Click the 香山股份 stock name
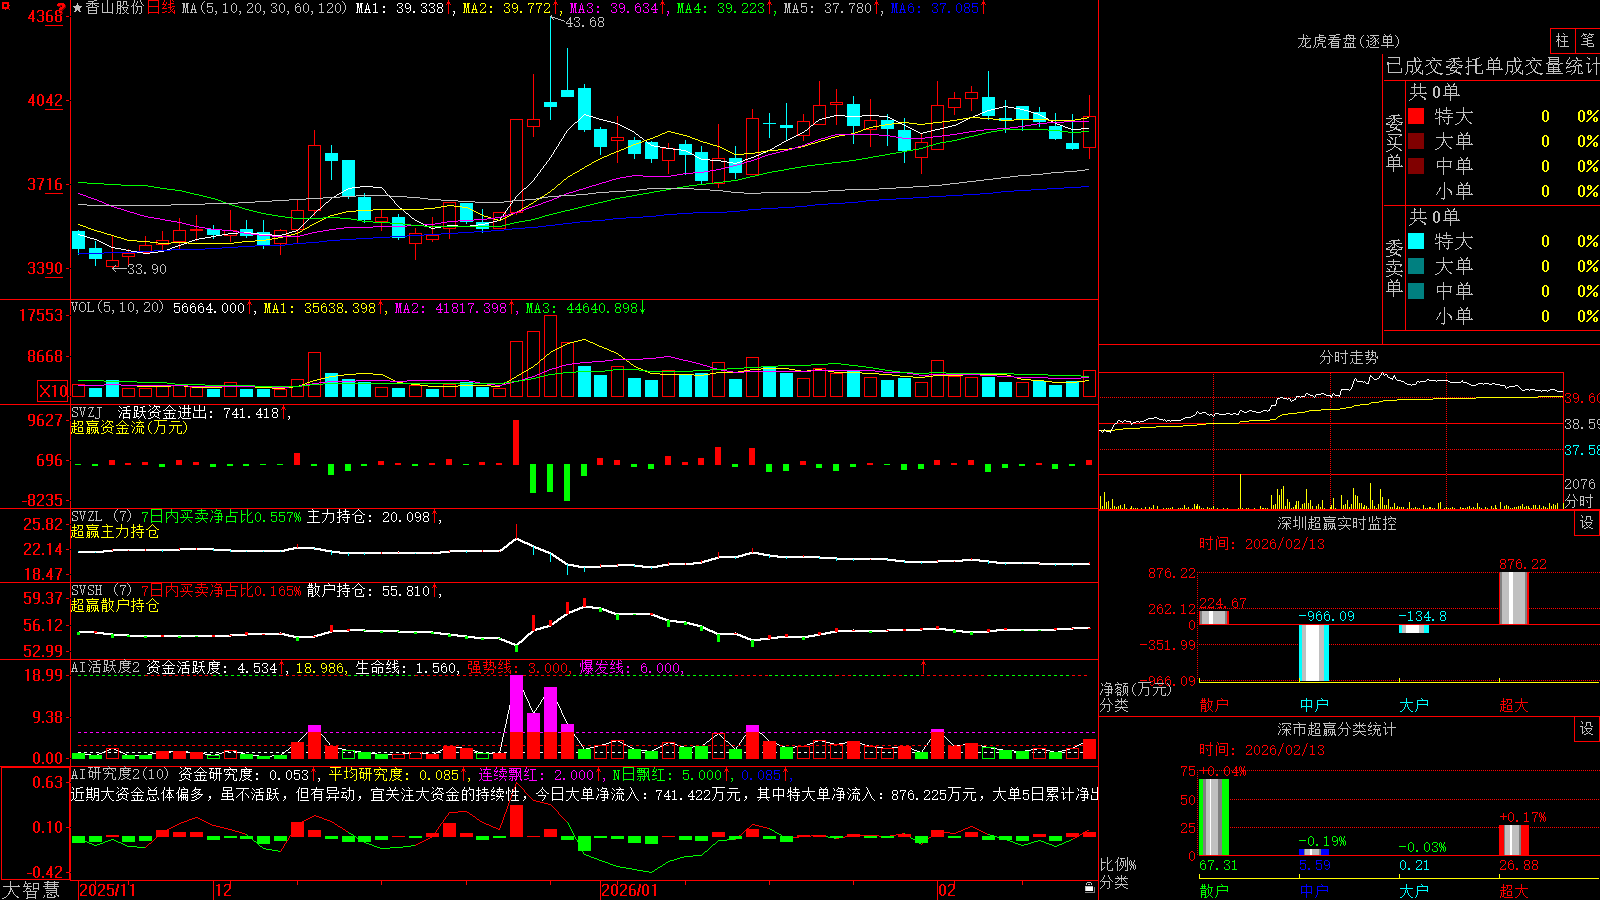1600x900 pixels. [114, 8]
